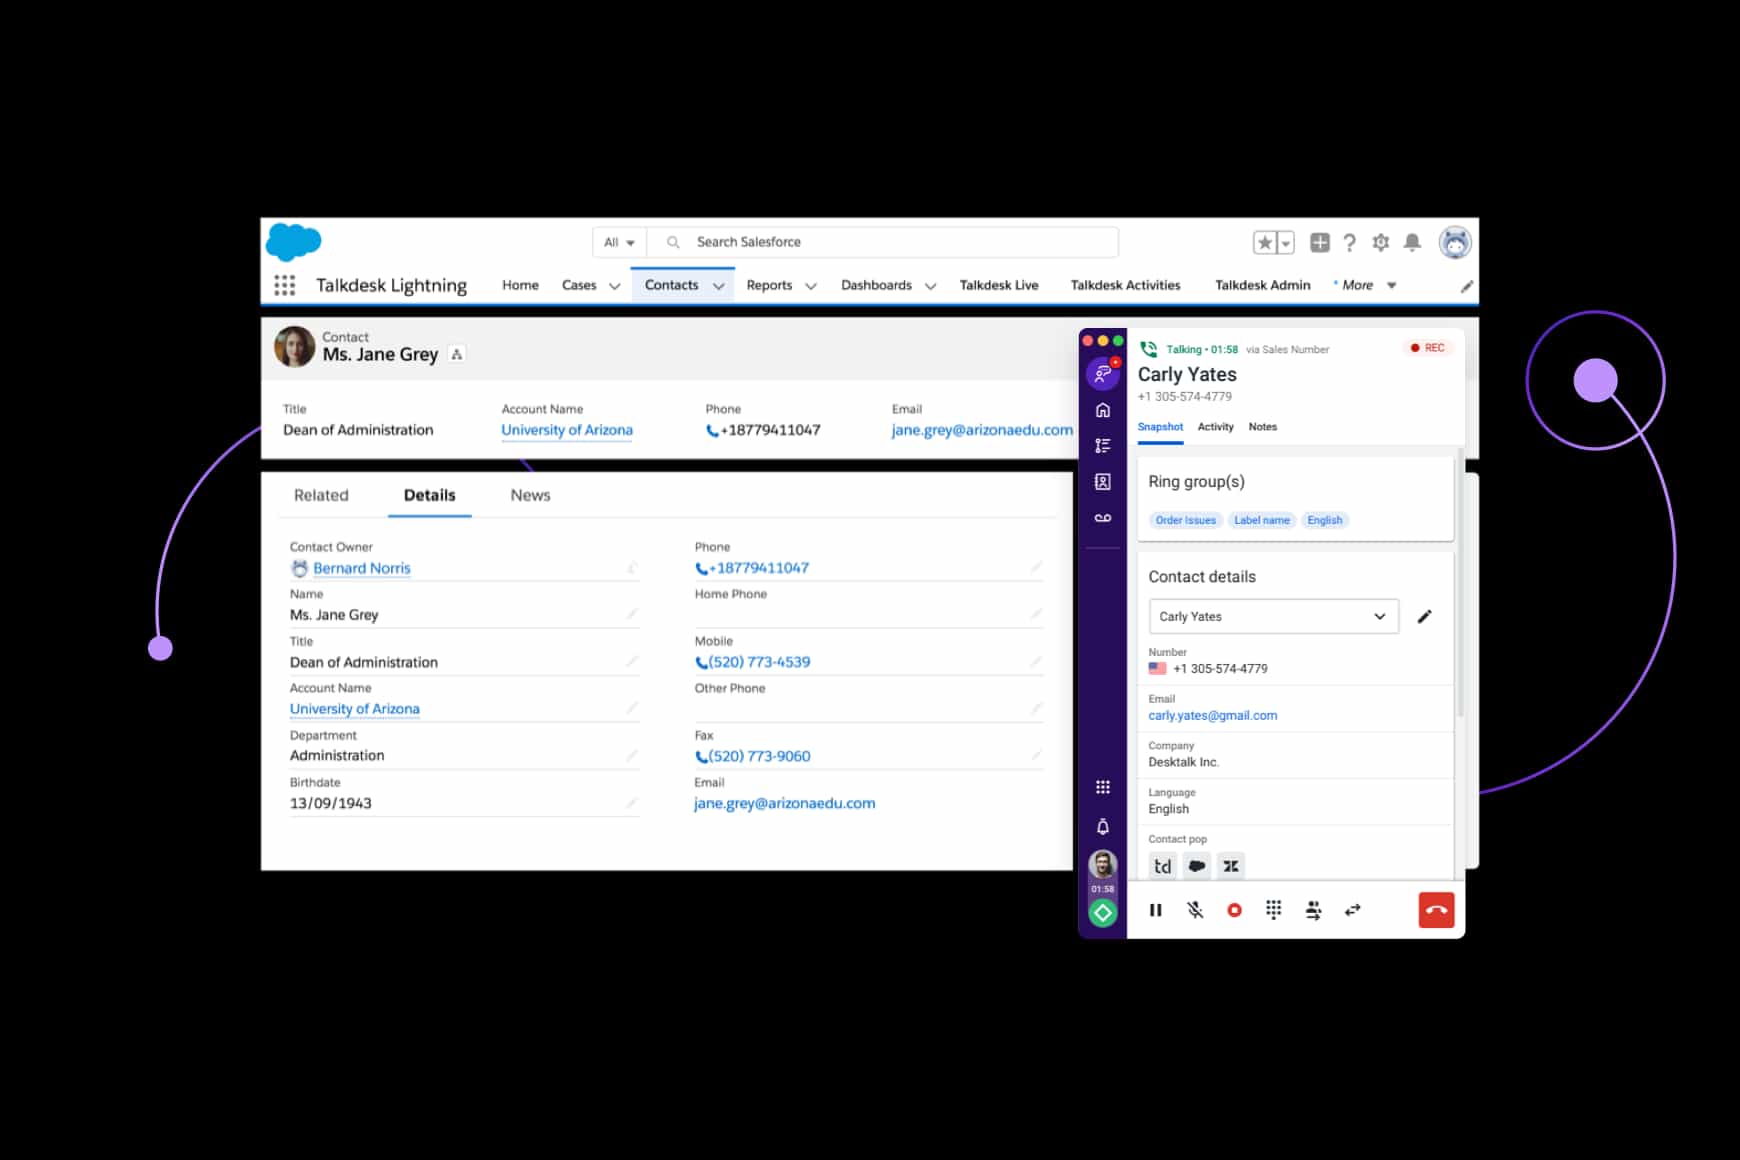This screenshot has width=1740, height=1160.
Task: Expand the favorites list arrow
Action: click(x=1286, y=242)
